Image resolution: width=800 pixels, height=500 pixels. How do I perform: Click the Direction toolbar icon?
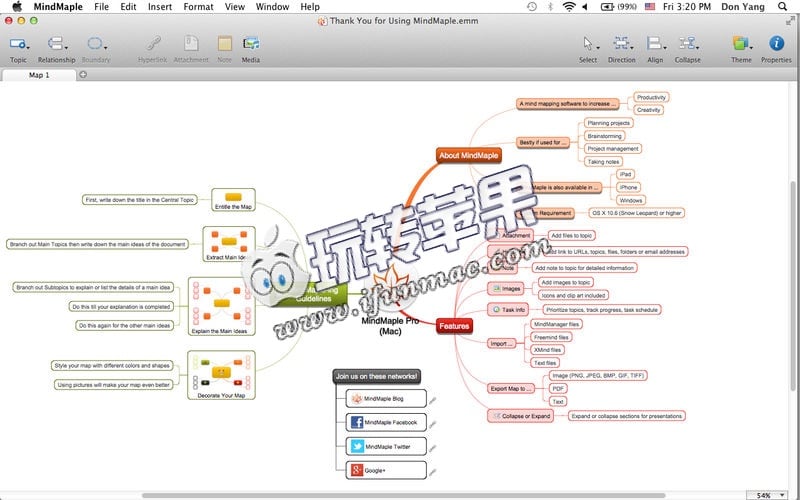(x=620, y=44)
